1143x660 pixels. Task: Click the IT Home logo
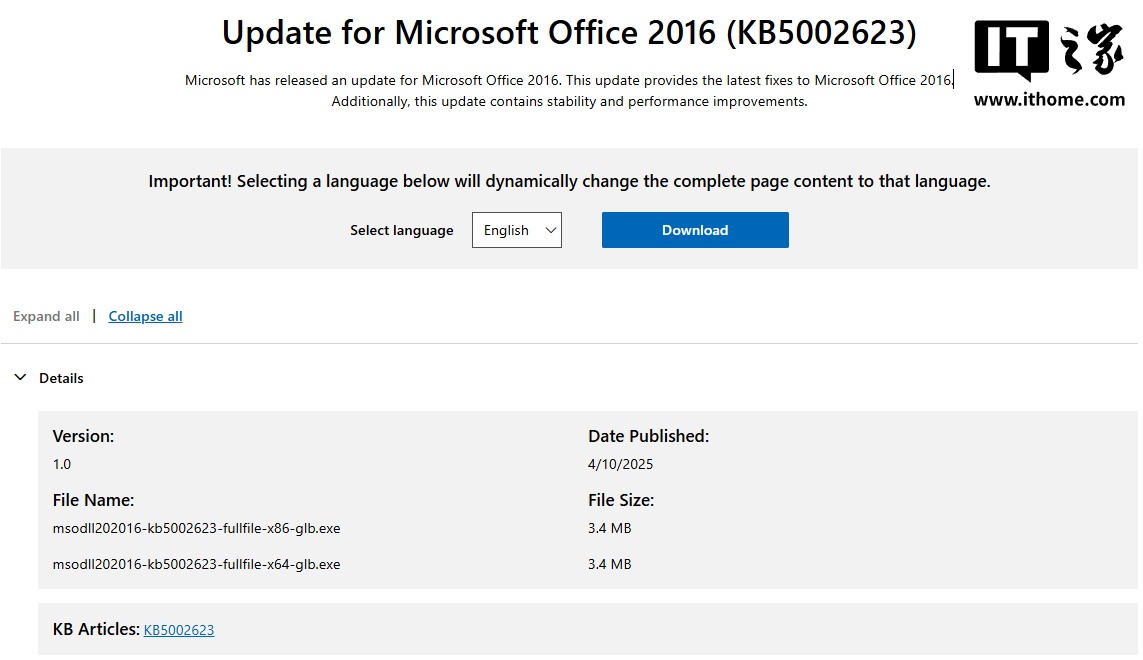1049,50
